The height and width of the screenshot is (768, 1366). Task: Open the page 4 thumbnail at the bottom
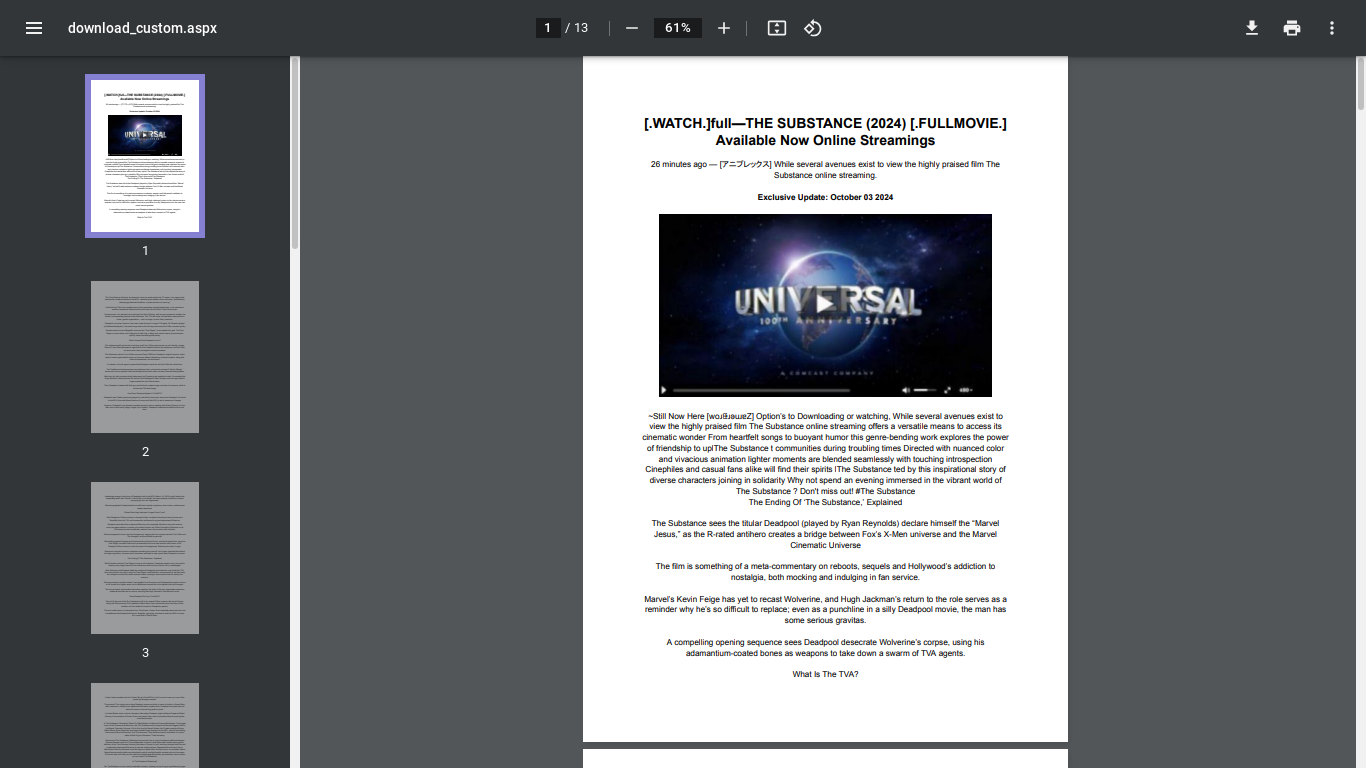tap(145, 725)
